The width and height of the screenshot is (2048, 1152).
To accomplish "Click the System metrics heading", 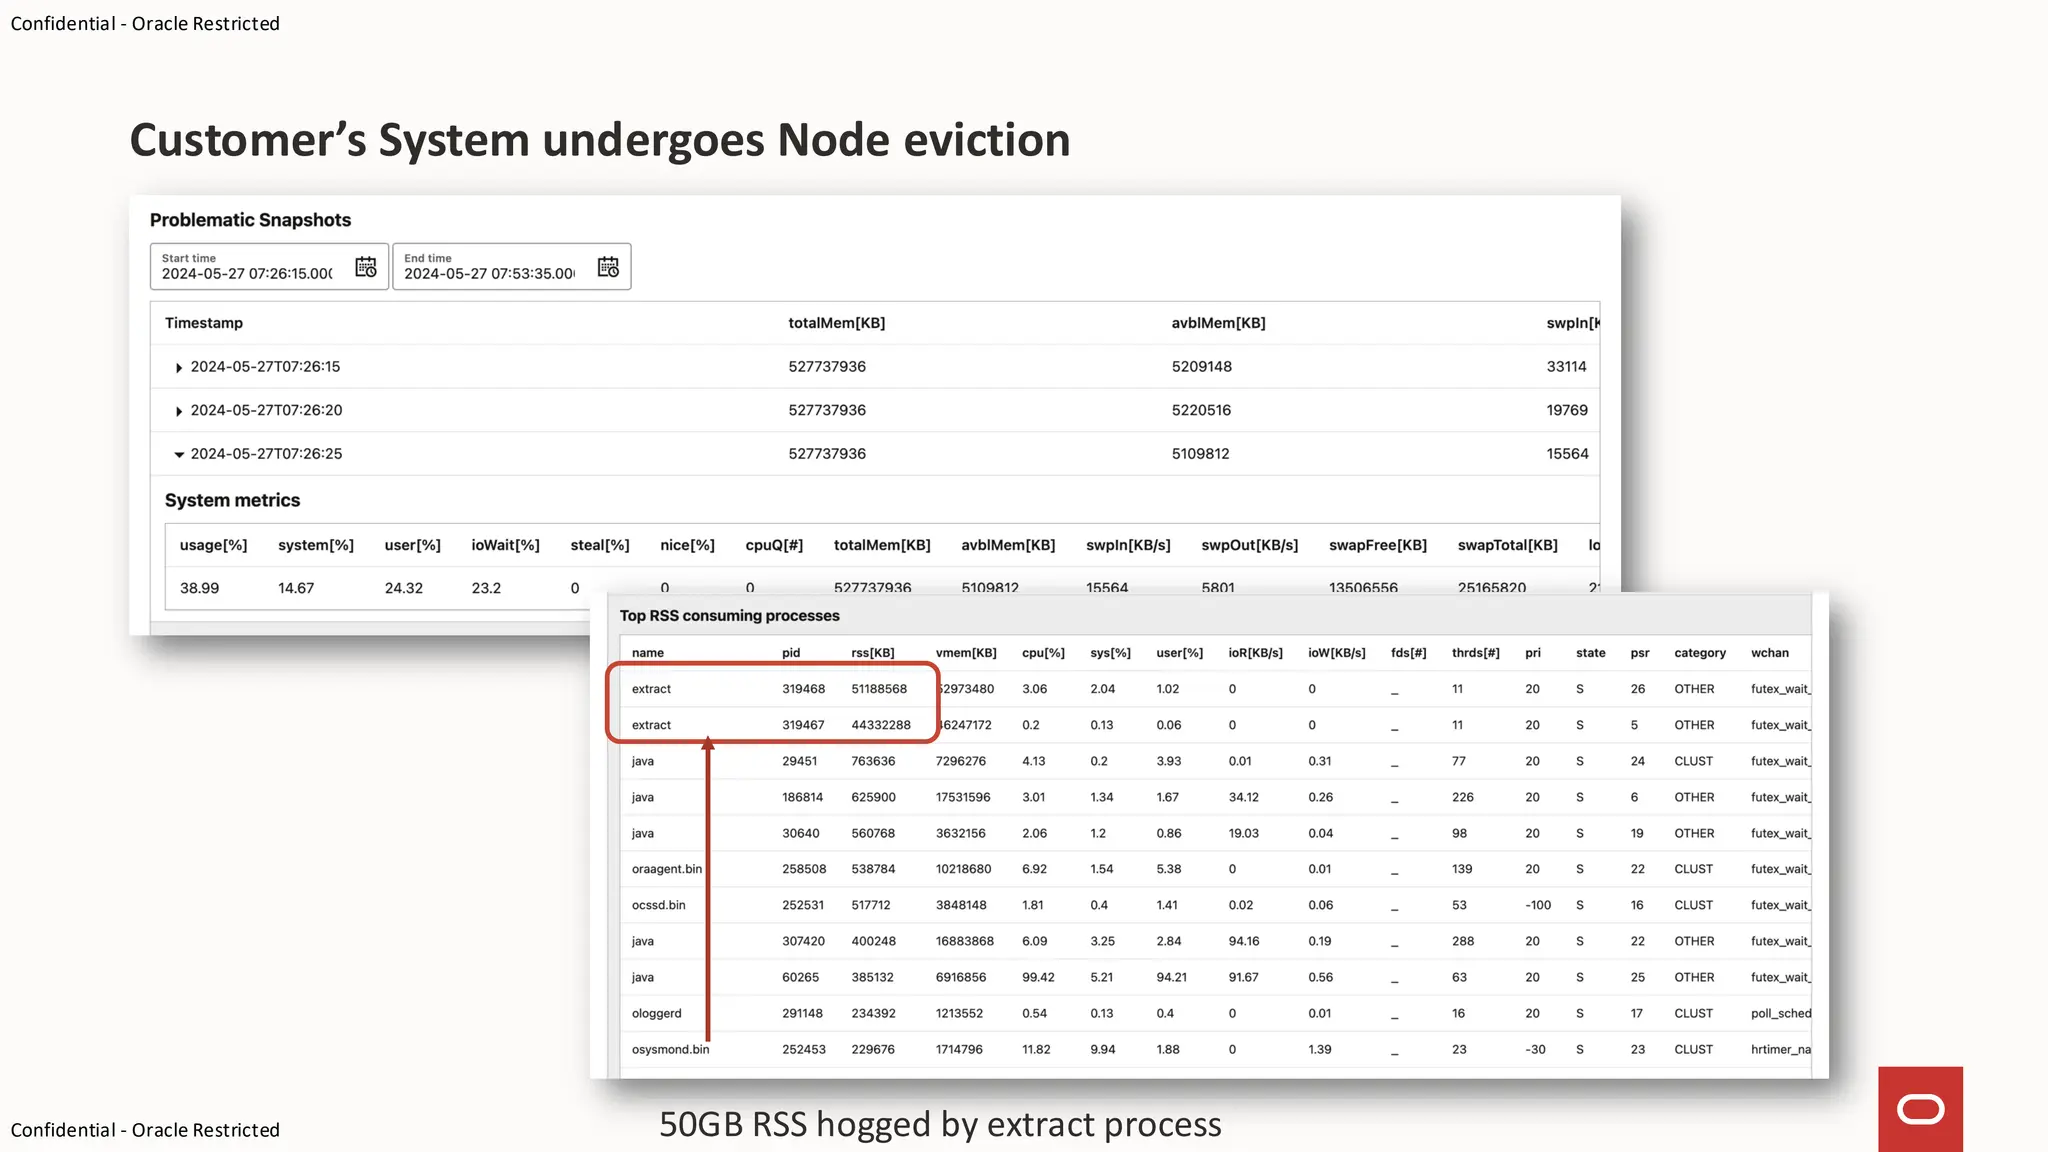I will tap(232, 500).
